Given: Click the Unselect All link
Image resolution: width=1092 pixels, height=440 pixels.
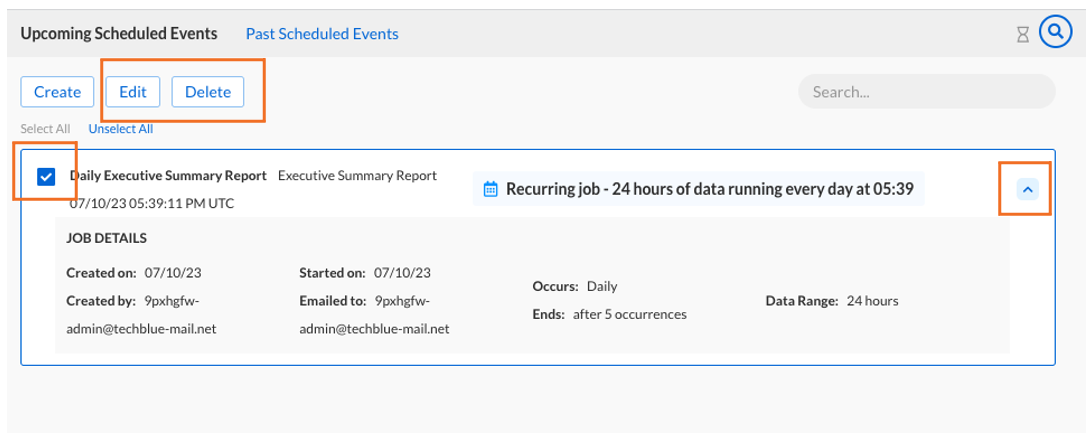Looking at the screenshot, I should coord(120,129).
